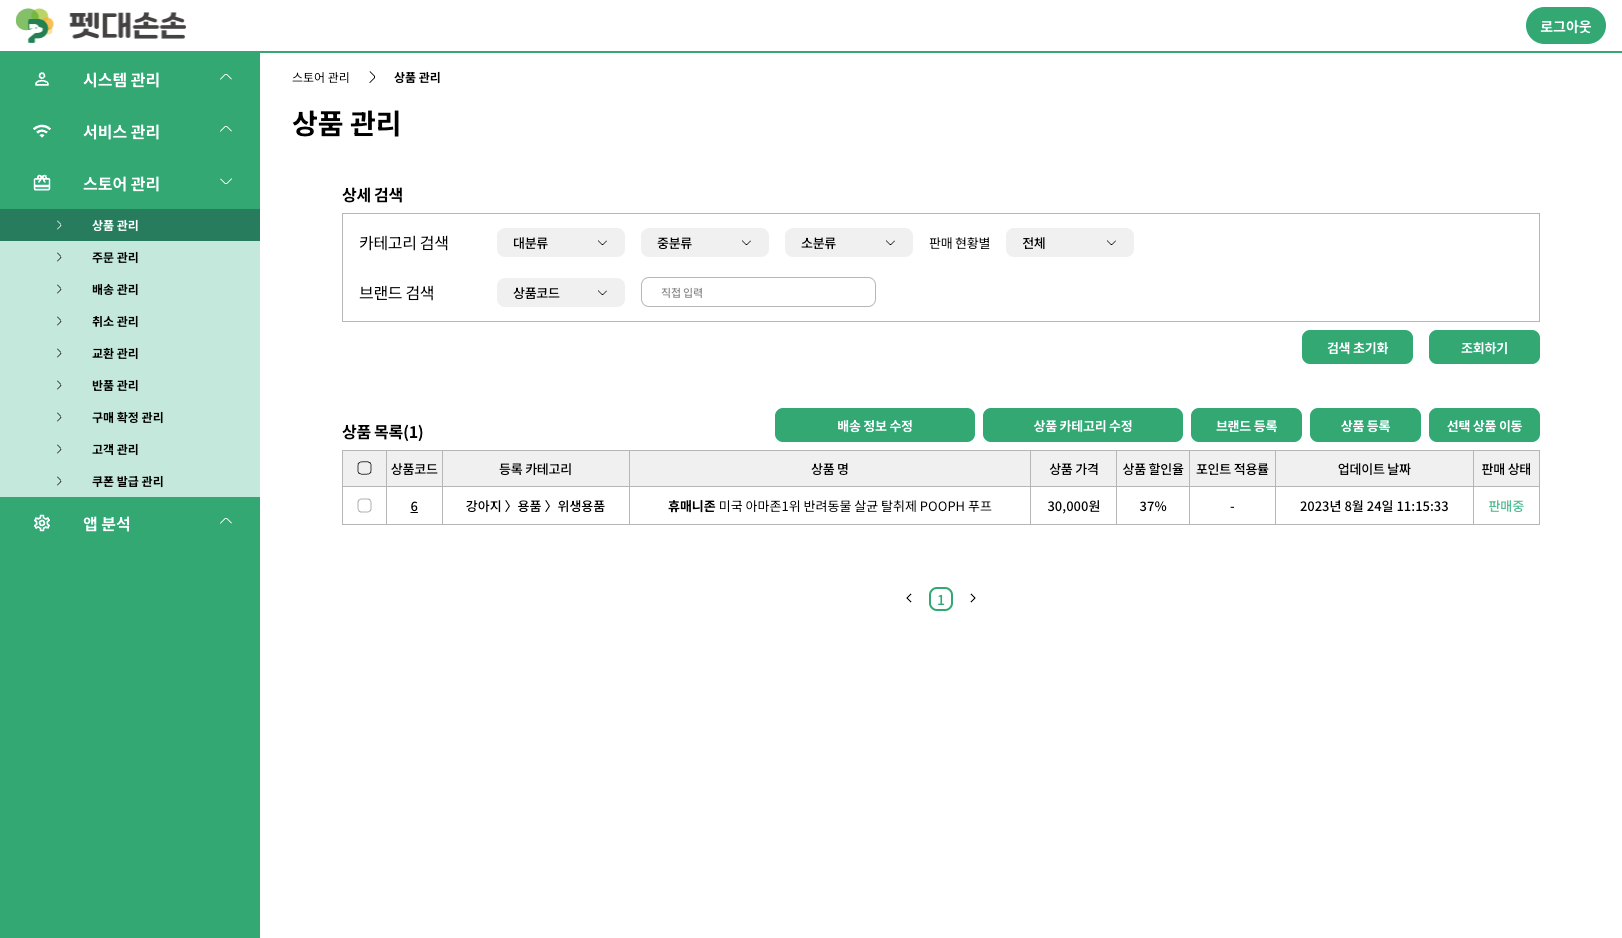Click the 선택 상품 이동 button
This screenshot has height=938, width=1622.
(1484, 425)
